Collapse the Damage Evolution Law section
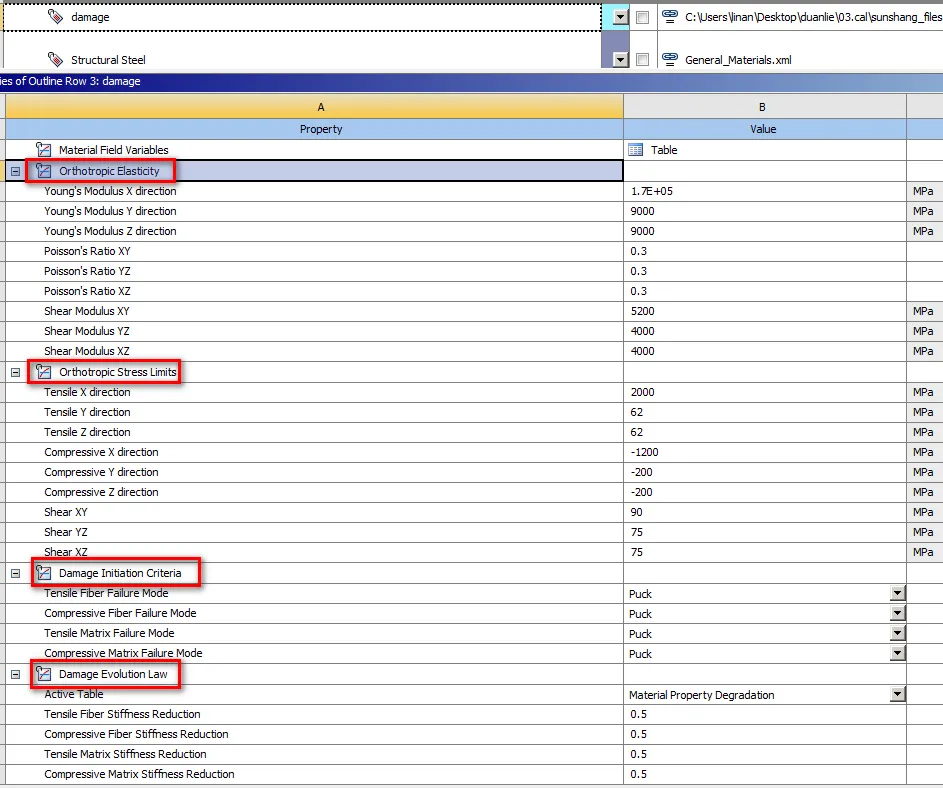 (x=15, y=674)
